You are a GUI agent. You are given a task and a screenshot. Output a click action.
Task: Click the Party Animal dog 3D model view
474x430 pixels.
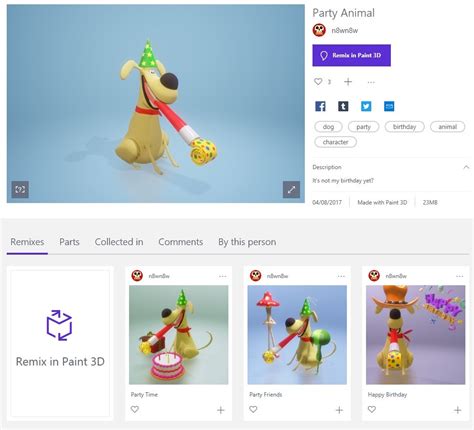coord(156,103)
